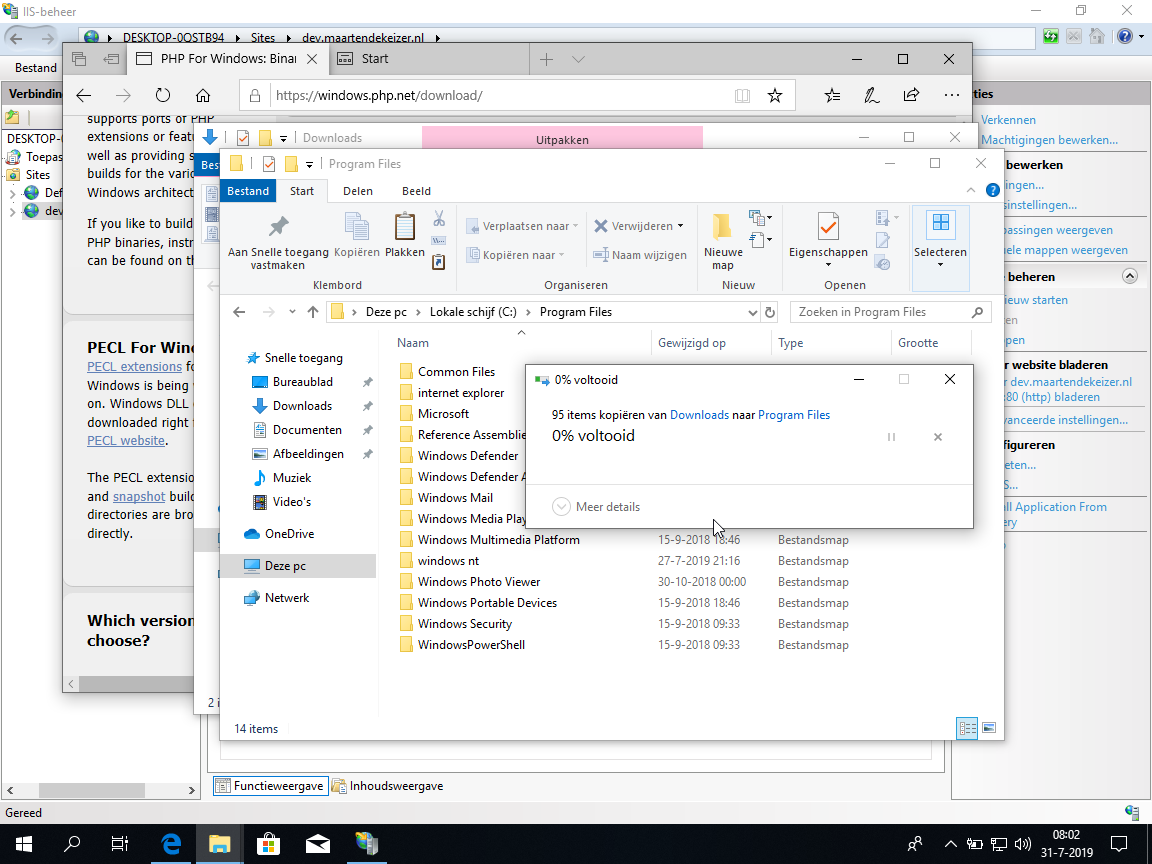Go to Edge home page
Screen dimensions: 1152x864
click(203, 96)
